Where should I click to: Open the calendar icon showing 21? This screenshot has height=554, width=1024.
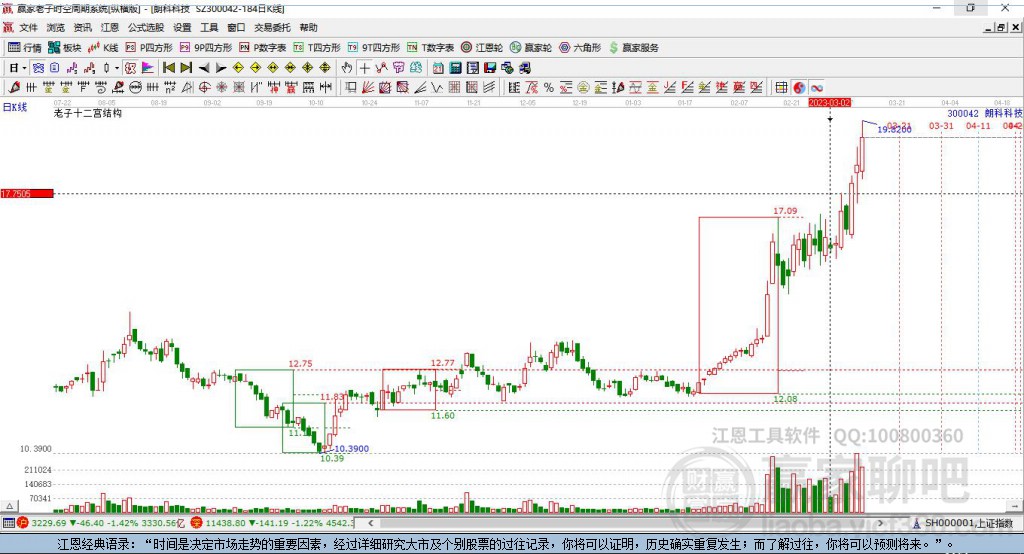point(438,68)
